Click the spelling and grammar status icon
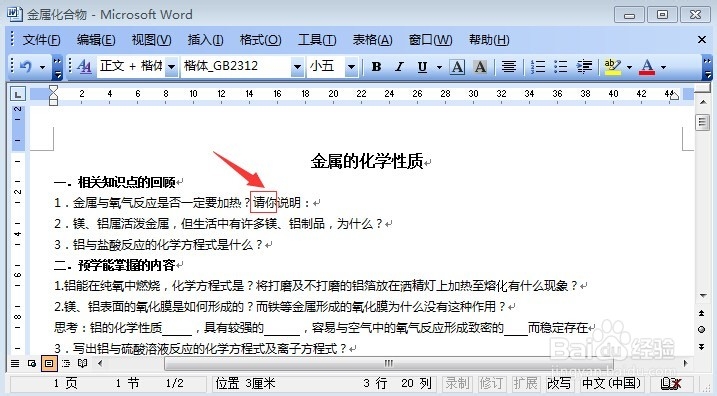Screen dimensions: 717x396 pyautogui.click(x=671, y=383)
